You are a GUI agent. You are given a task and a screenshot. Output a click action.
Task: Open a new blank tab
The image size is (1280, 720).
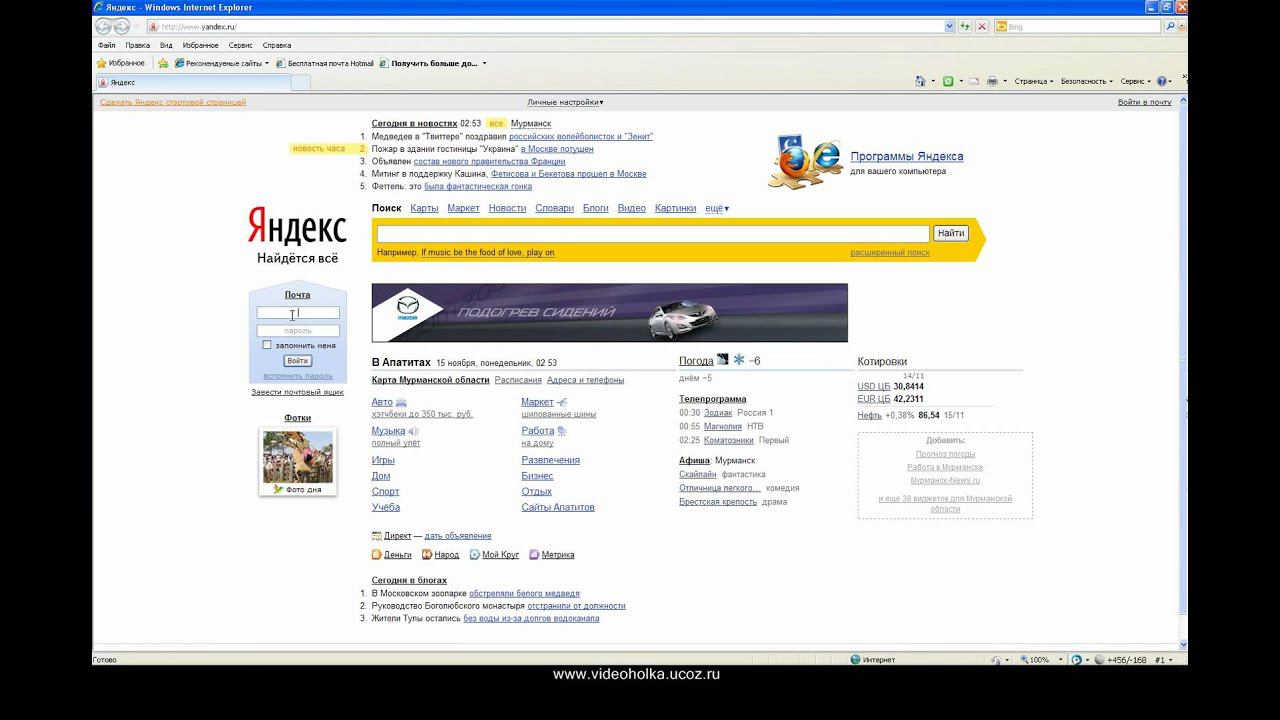(x=301, y=82)
